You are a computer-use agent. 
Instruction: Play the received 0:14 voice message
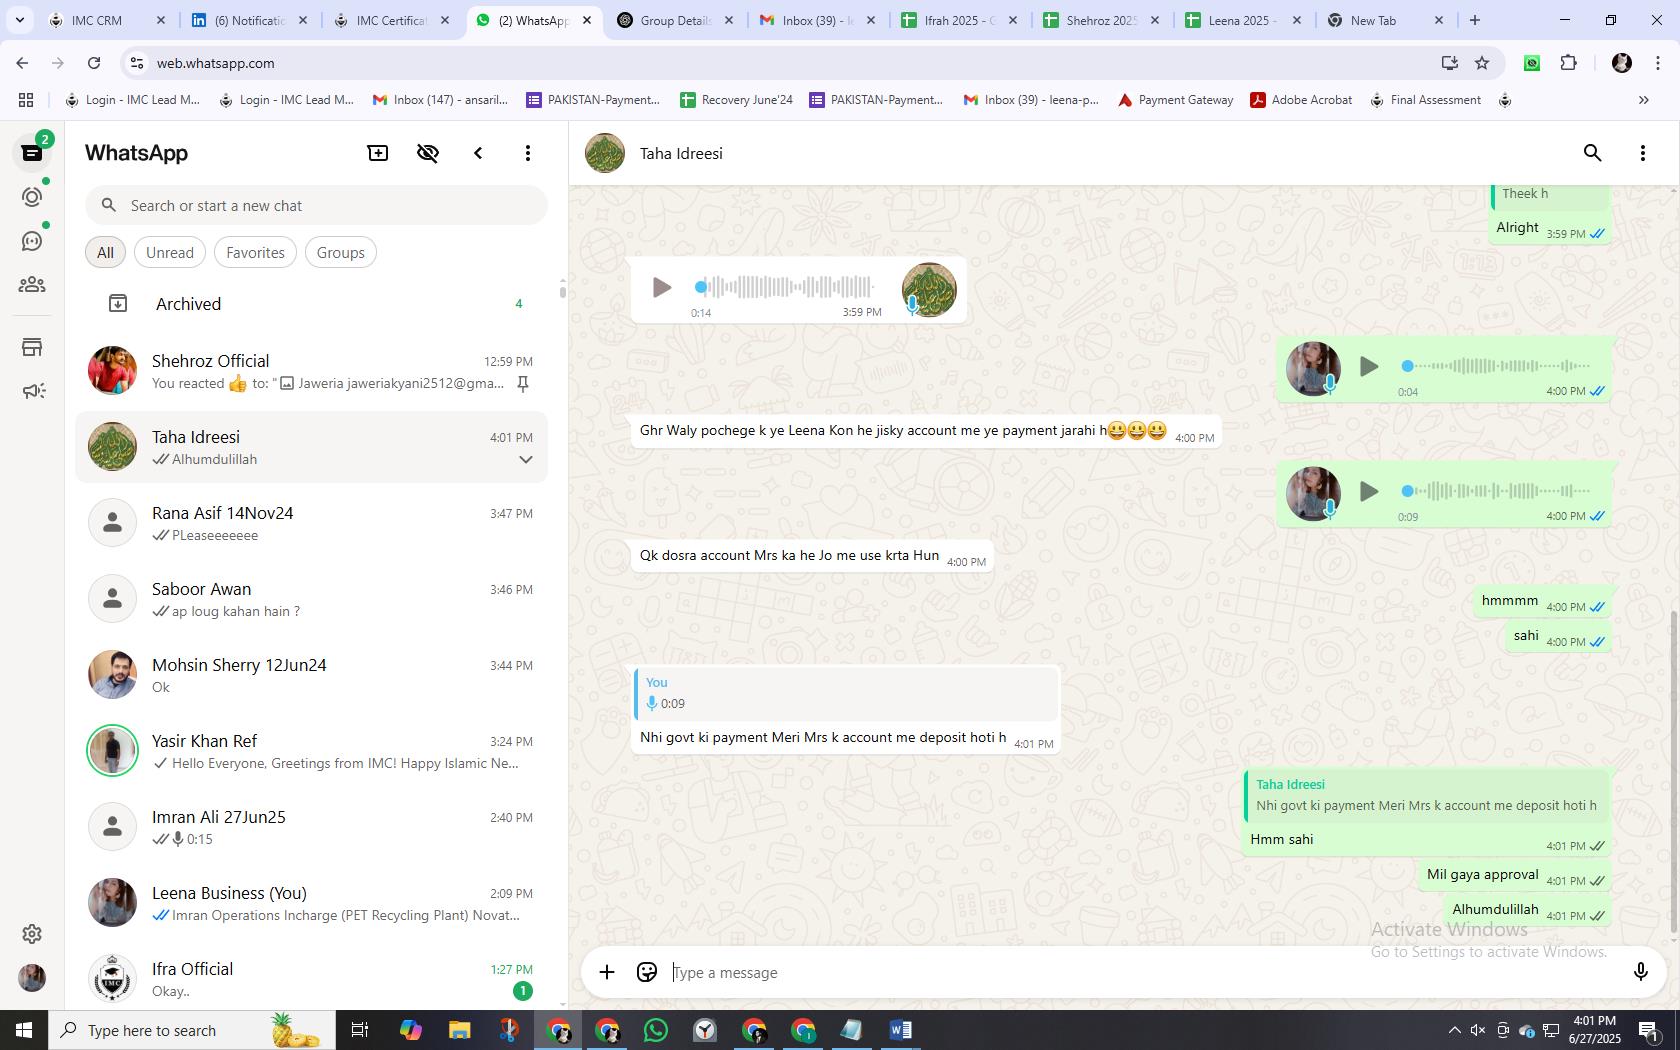coord(661,288)
